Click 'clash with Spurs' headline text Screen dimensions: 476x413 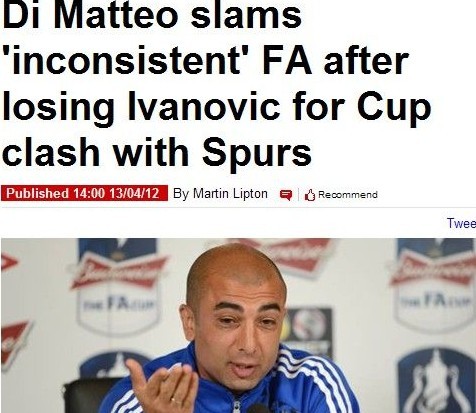click(x=157, y=153)
